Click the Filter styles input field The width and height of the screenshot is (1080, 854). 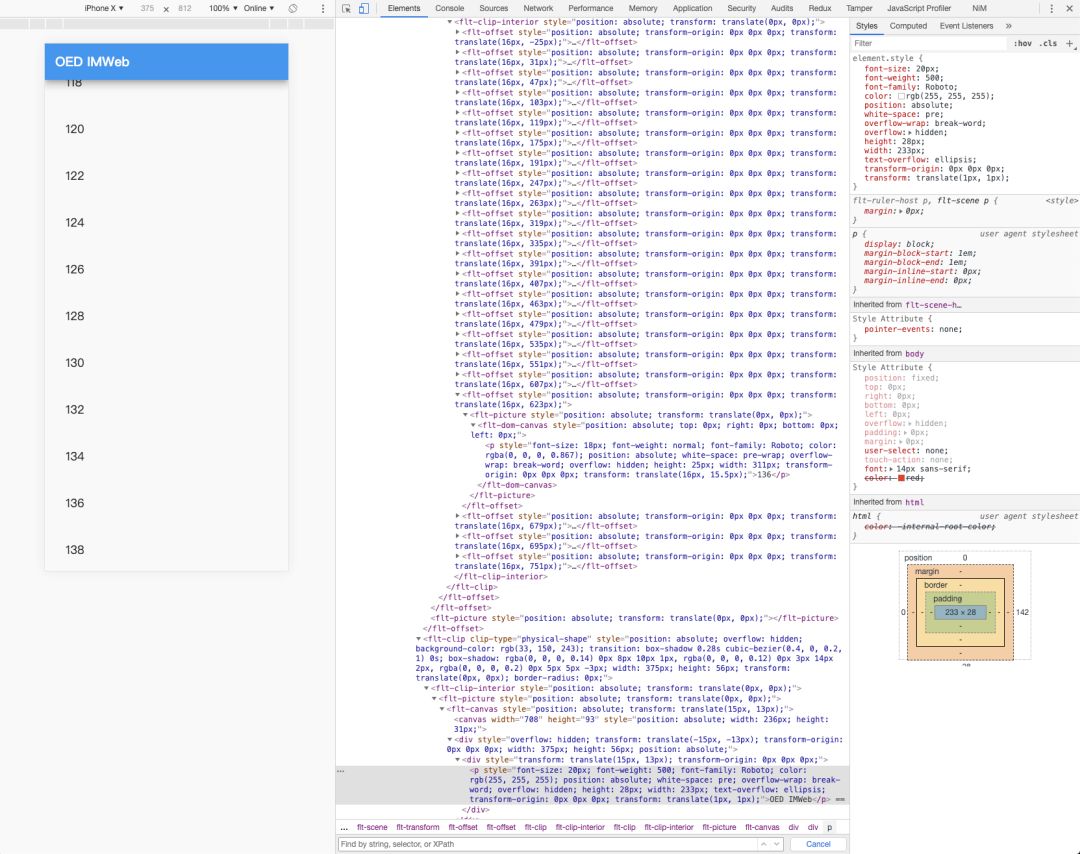(x=928, y=43)
